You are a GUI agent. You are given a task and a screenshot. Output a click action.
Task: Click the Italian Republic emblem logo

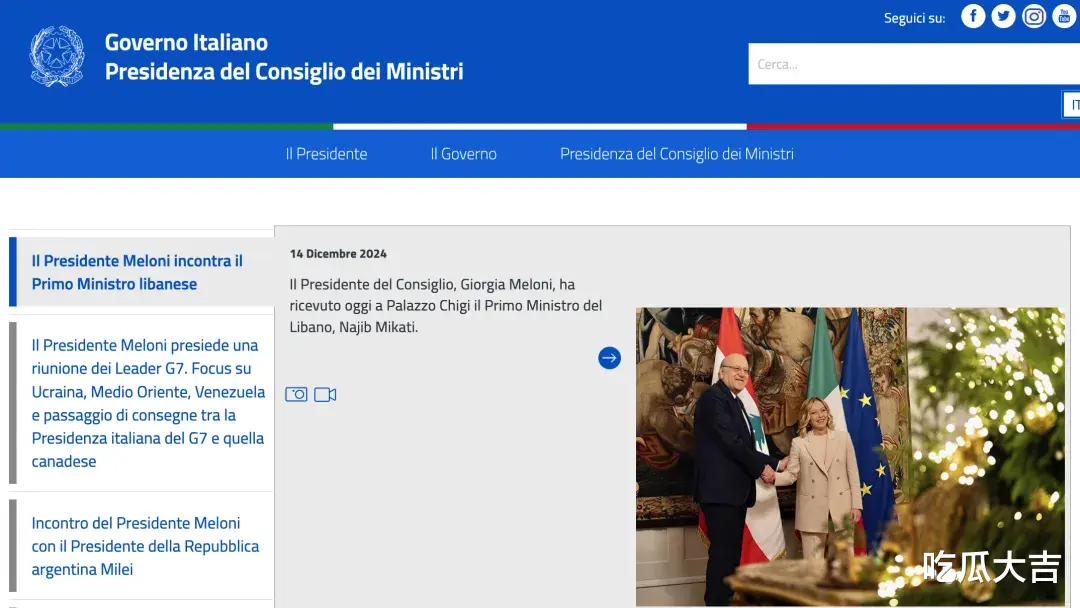57,56
